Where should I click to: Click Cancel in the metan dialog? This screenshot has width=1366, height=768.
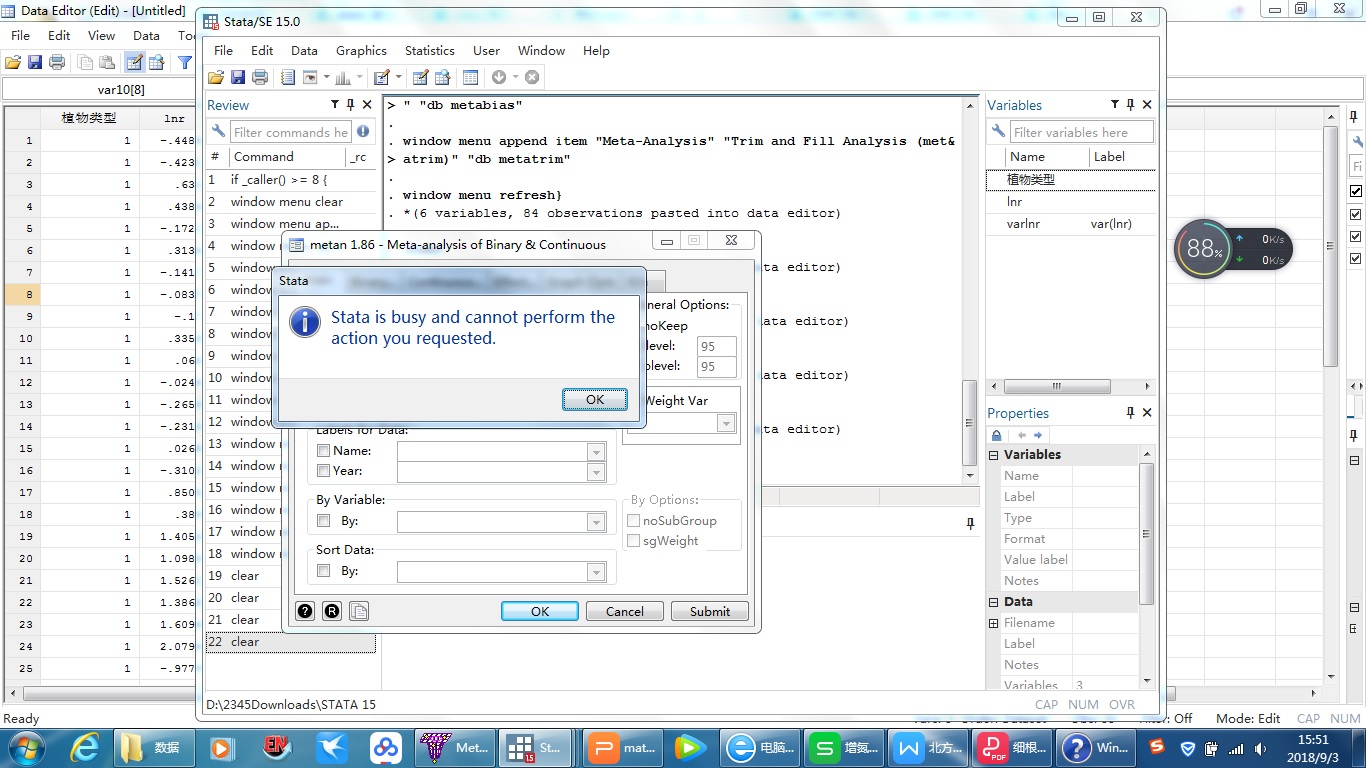[625, 611]
